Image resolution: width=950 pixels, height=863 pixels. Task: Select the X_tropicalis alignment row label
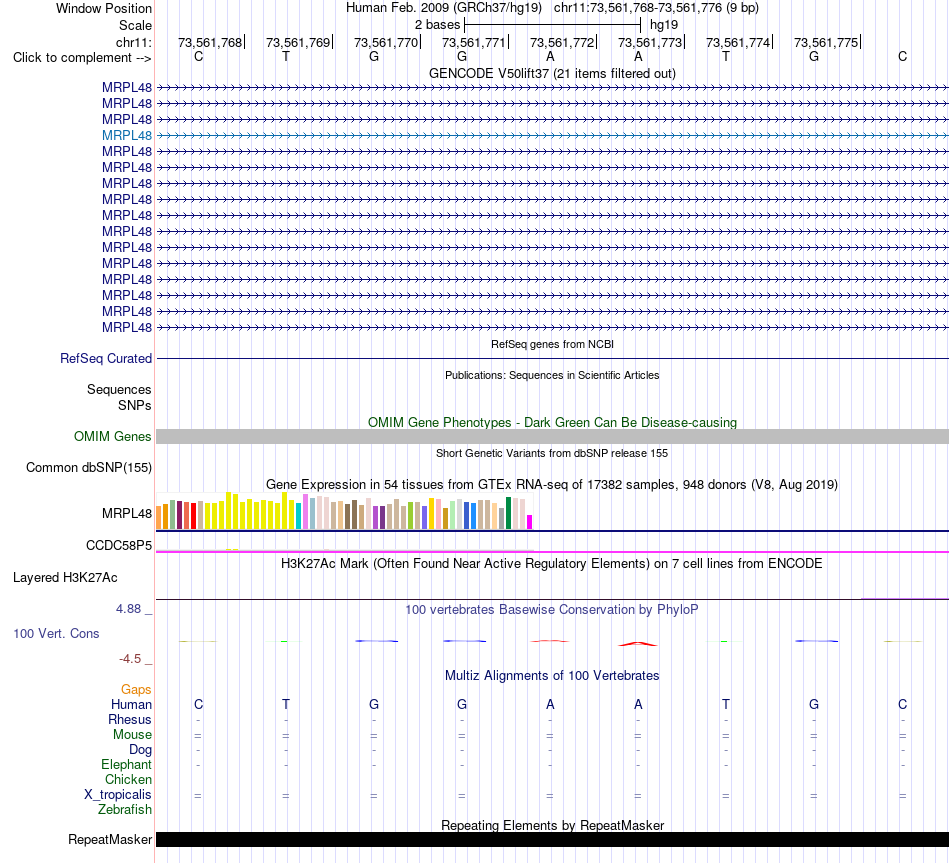click(118, 794)
